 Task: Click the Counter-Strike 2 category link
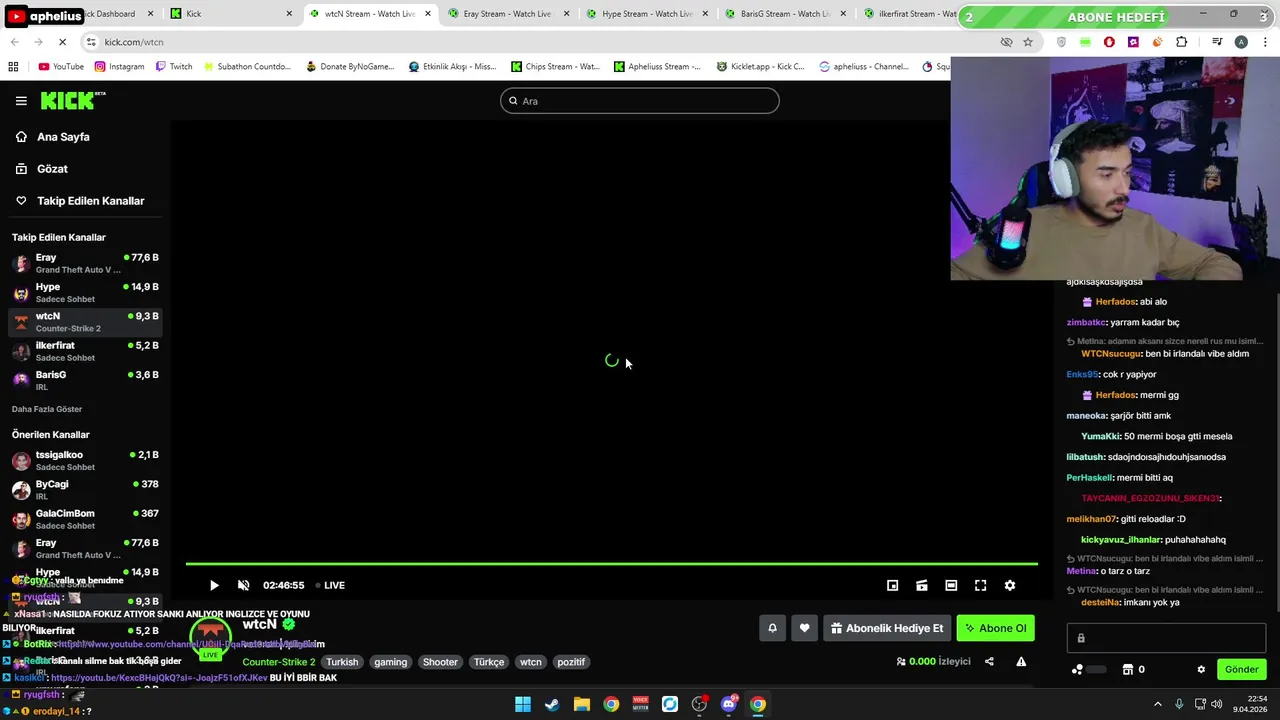[278, 662]
